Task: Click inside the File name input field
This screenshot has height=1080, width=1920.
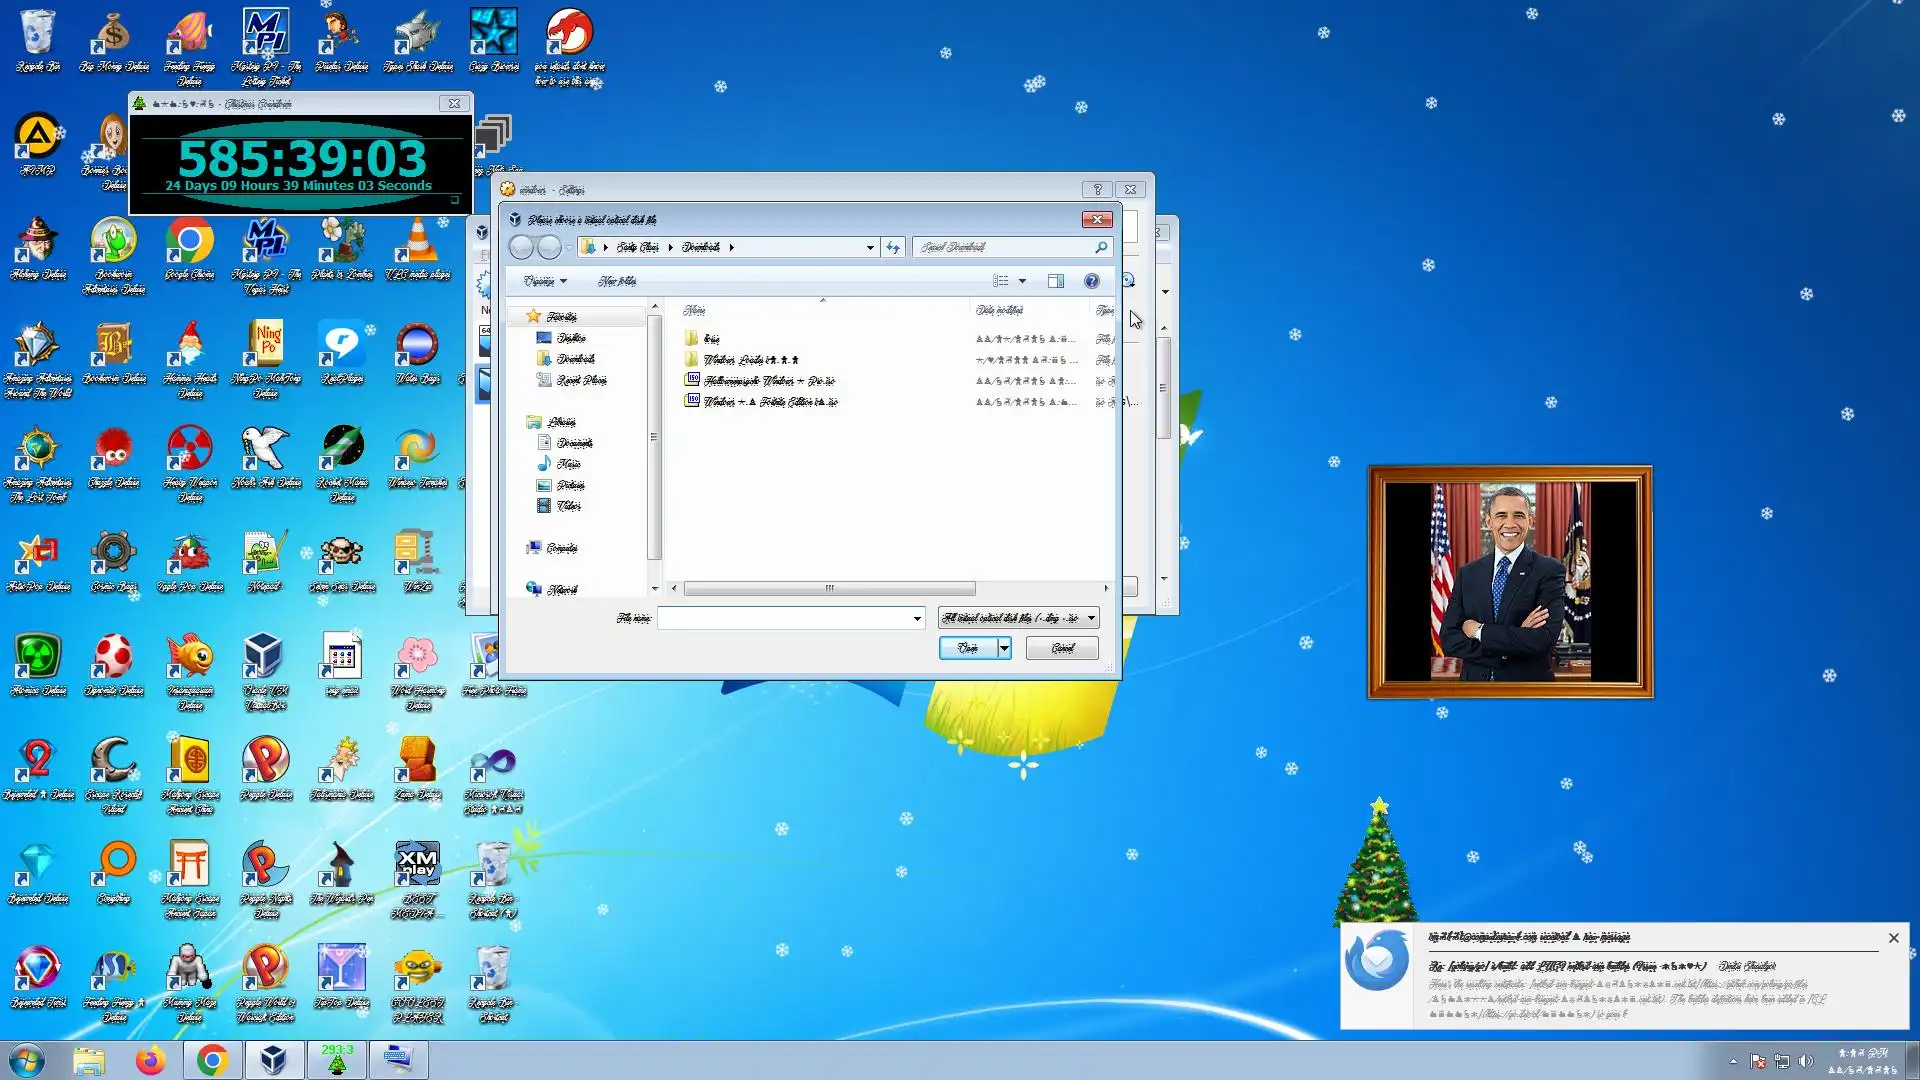Action: tap(785, 618)
